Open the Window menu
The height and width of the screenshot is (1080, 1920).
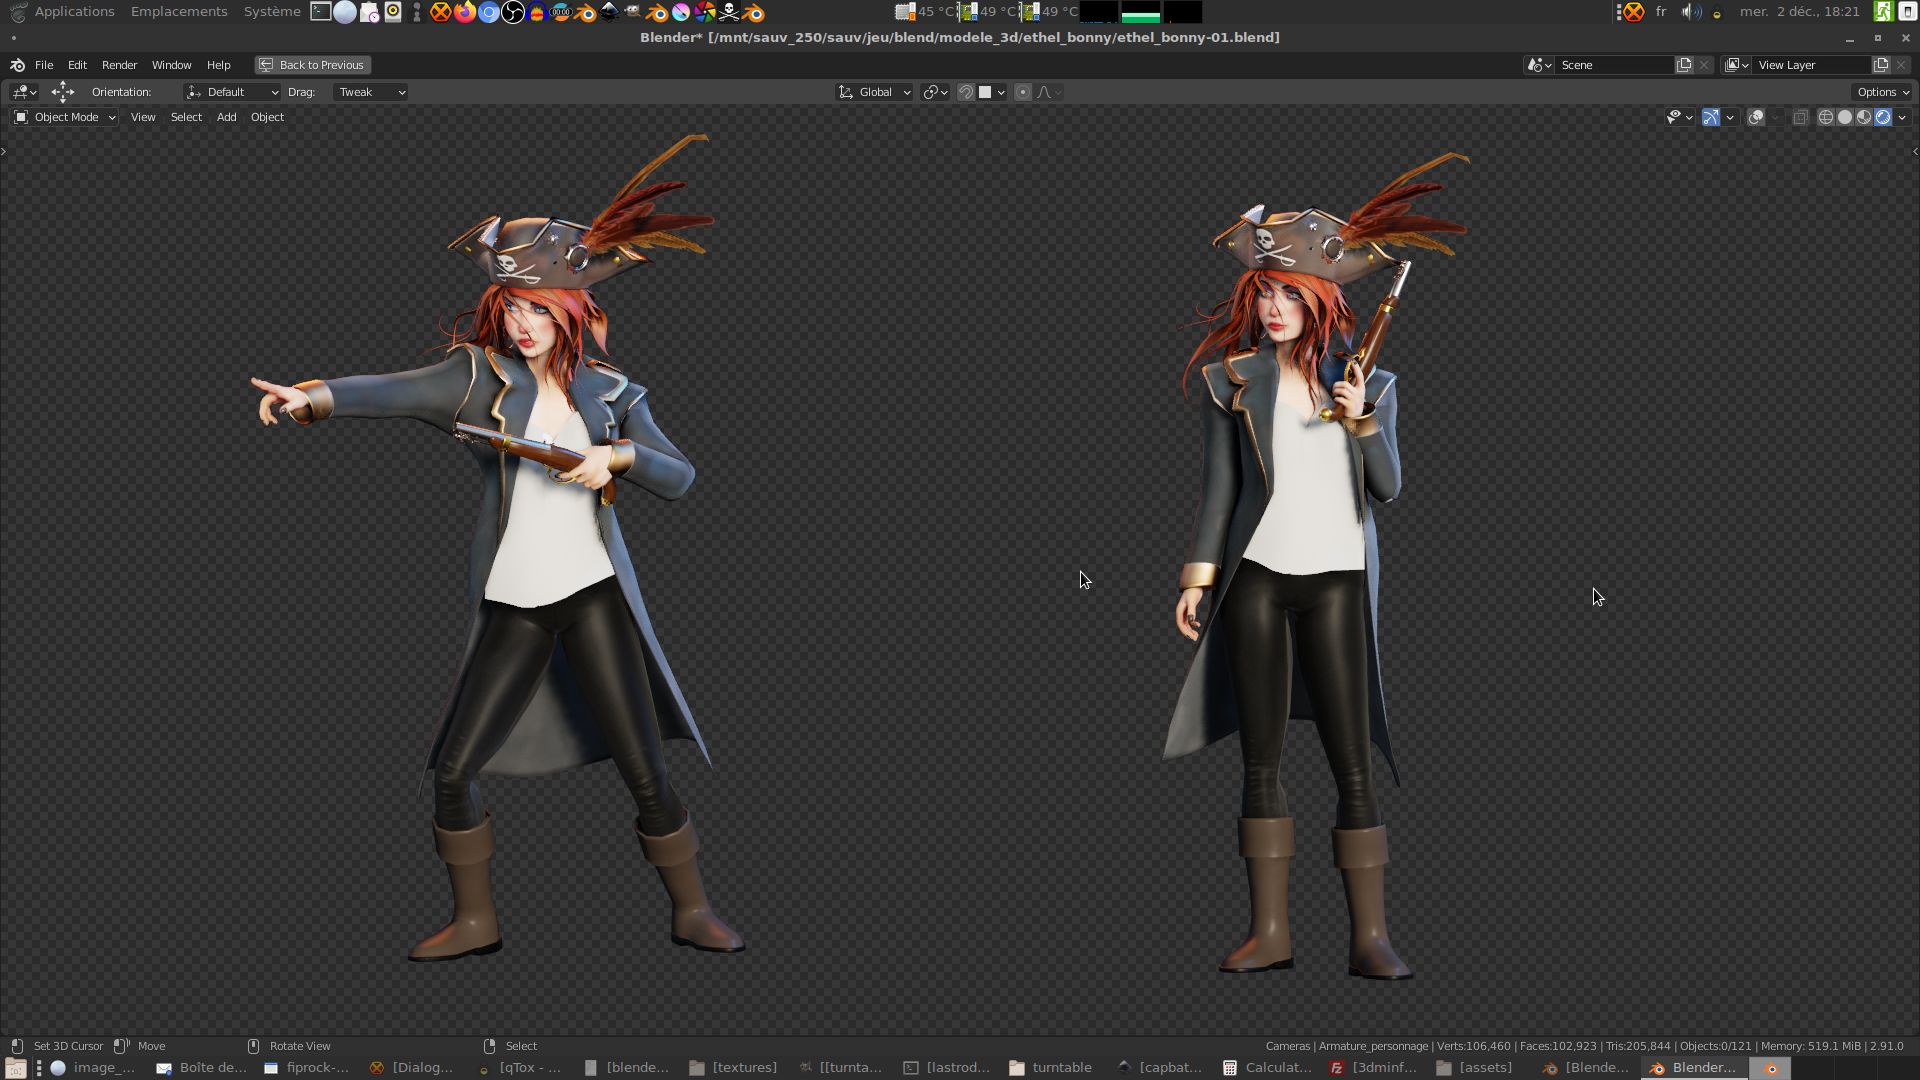click(171, 65)
